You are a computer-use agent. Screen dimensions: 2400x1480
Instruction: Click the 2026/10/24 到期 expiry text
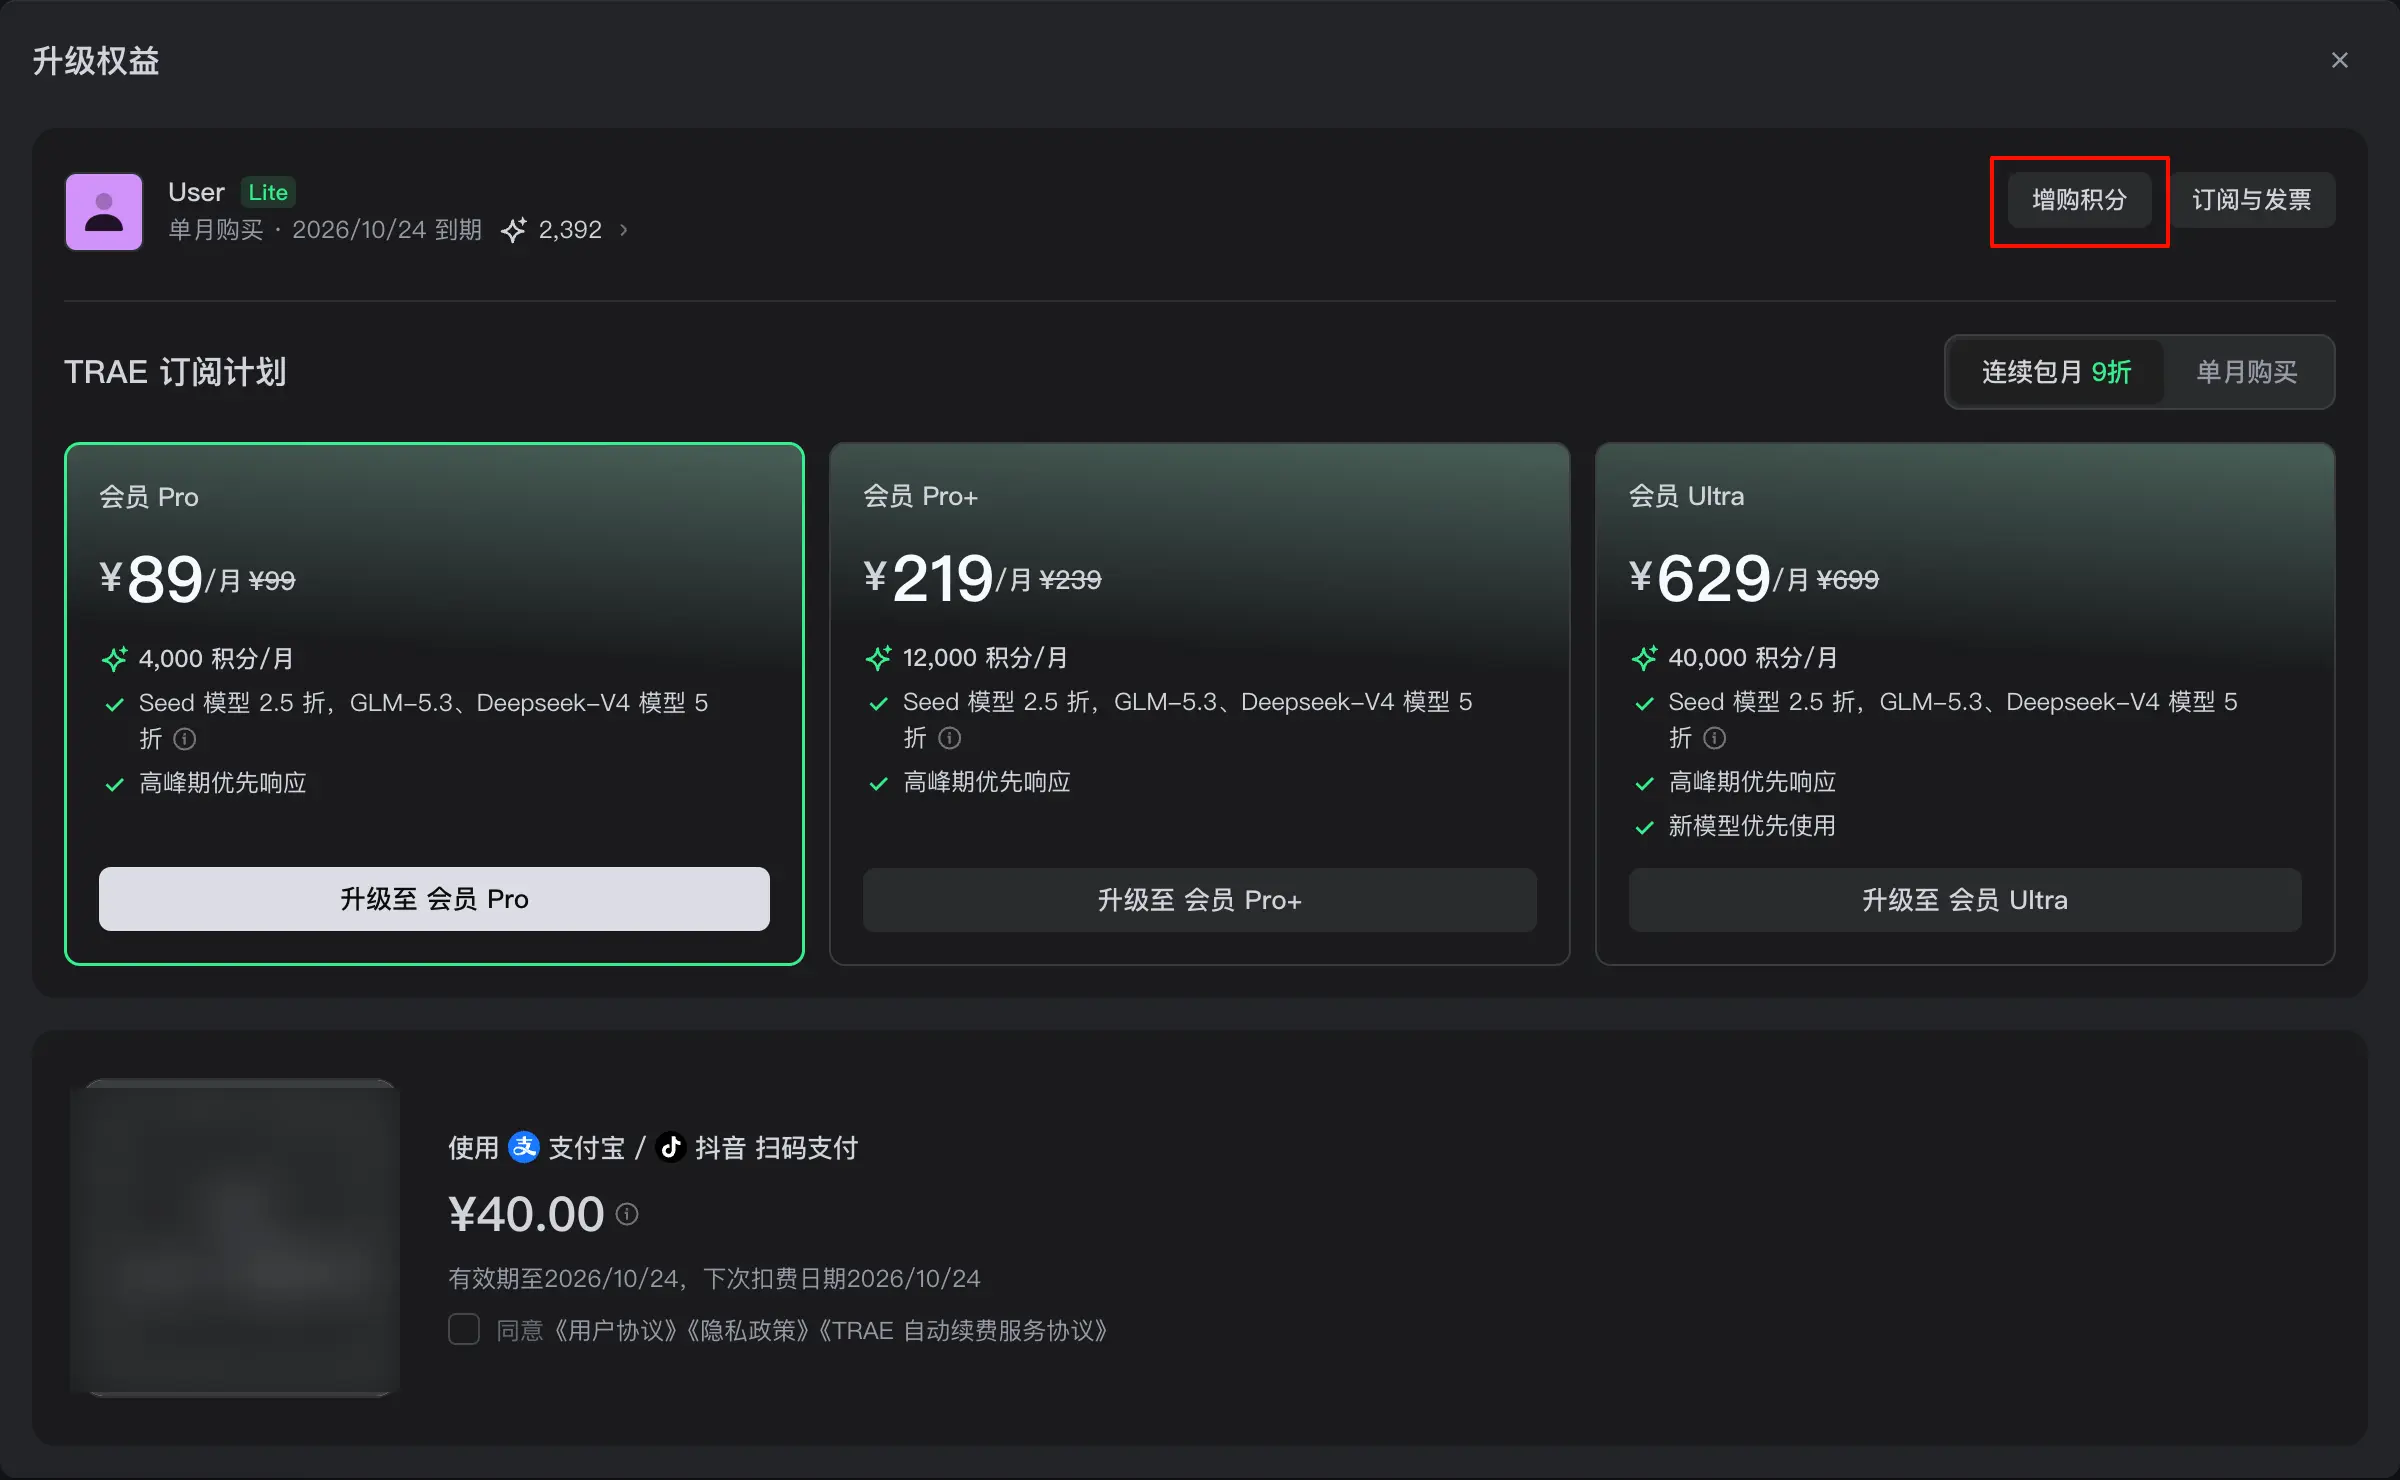point(387,230)
